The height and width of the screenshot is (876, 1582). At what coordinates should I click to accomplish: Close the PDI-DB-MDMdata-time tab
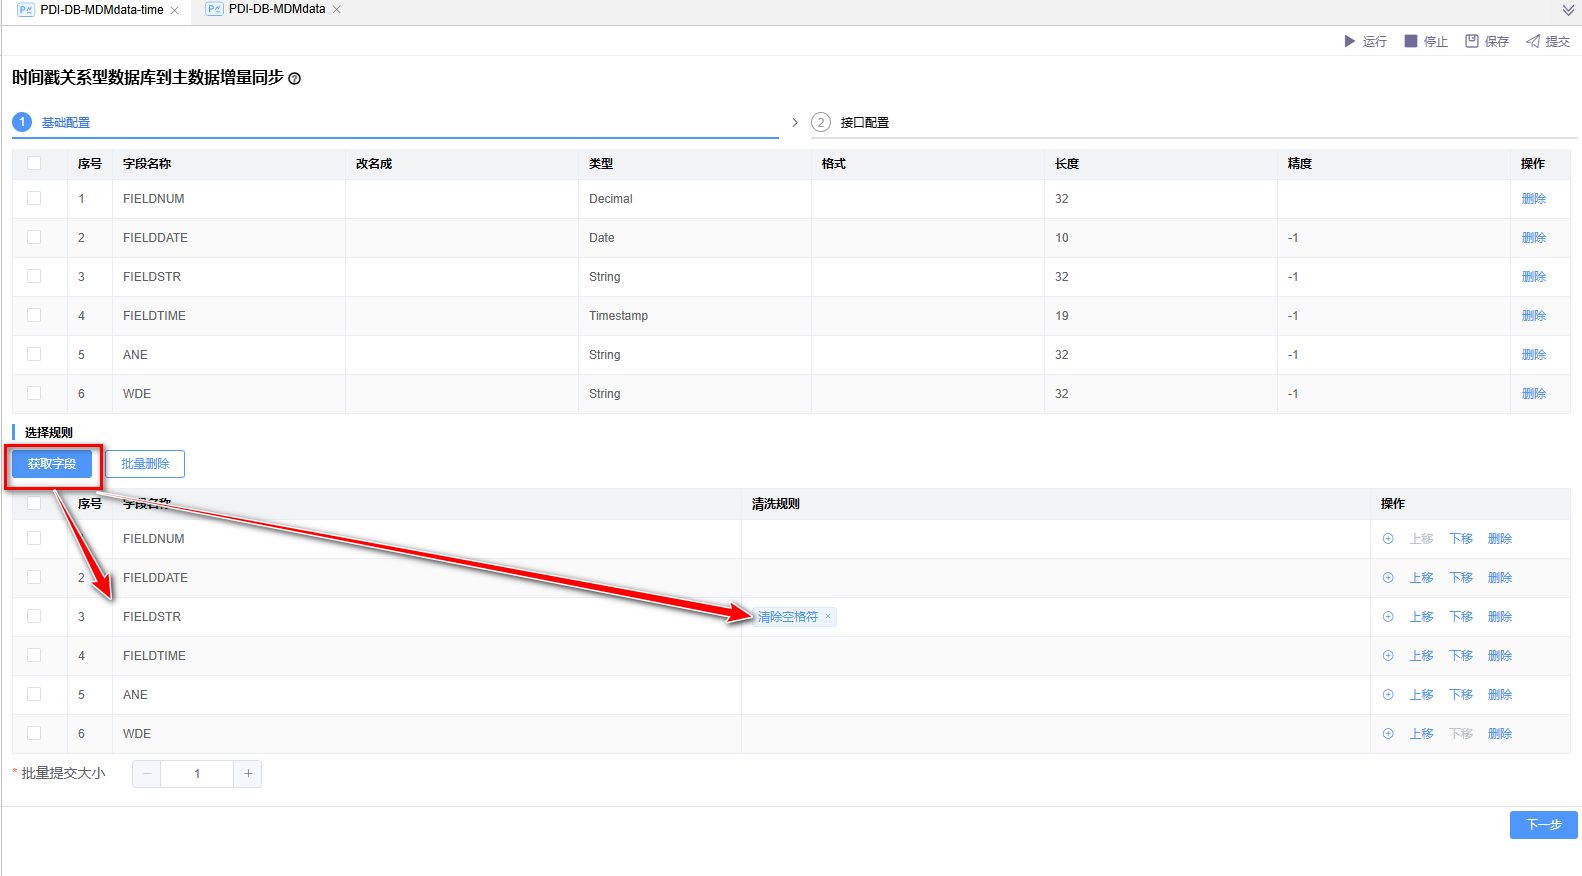click(x=175, y=10)
